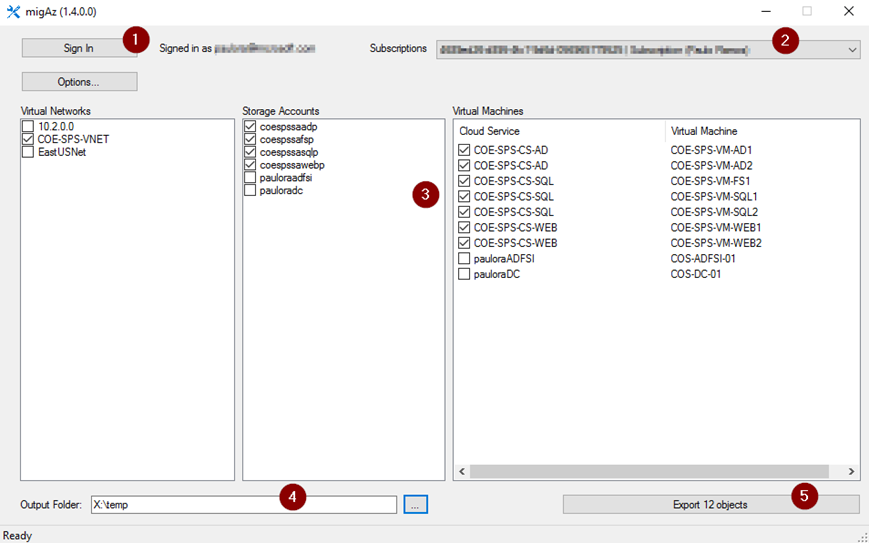Open the Options dialog
869x543 pixels.
pos(79,82)
